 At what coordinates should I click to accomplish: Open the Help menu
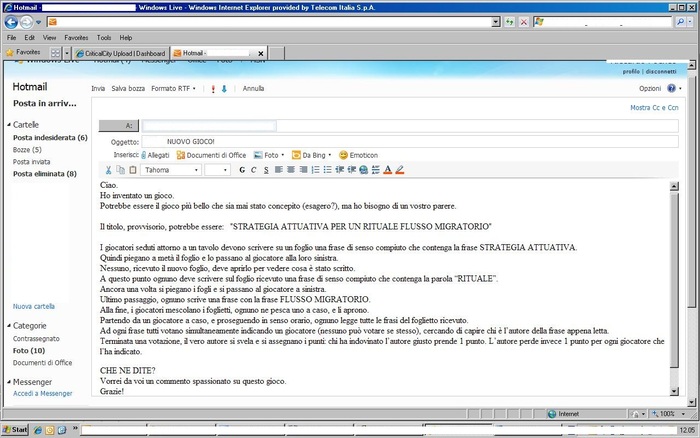click(x=125, y=38)
